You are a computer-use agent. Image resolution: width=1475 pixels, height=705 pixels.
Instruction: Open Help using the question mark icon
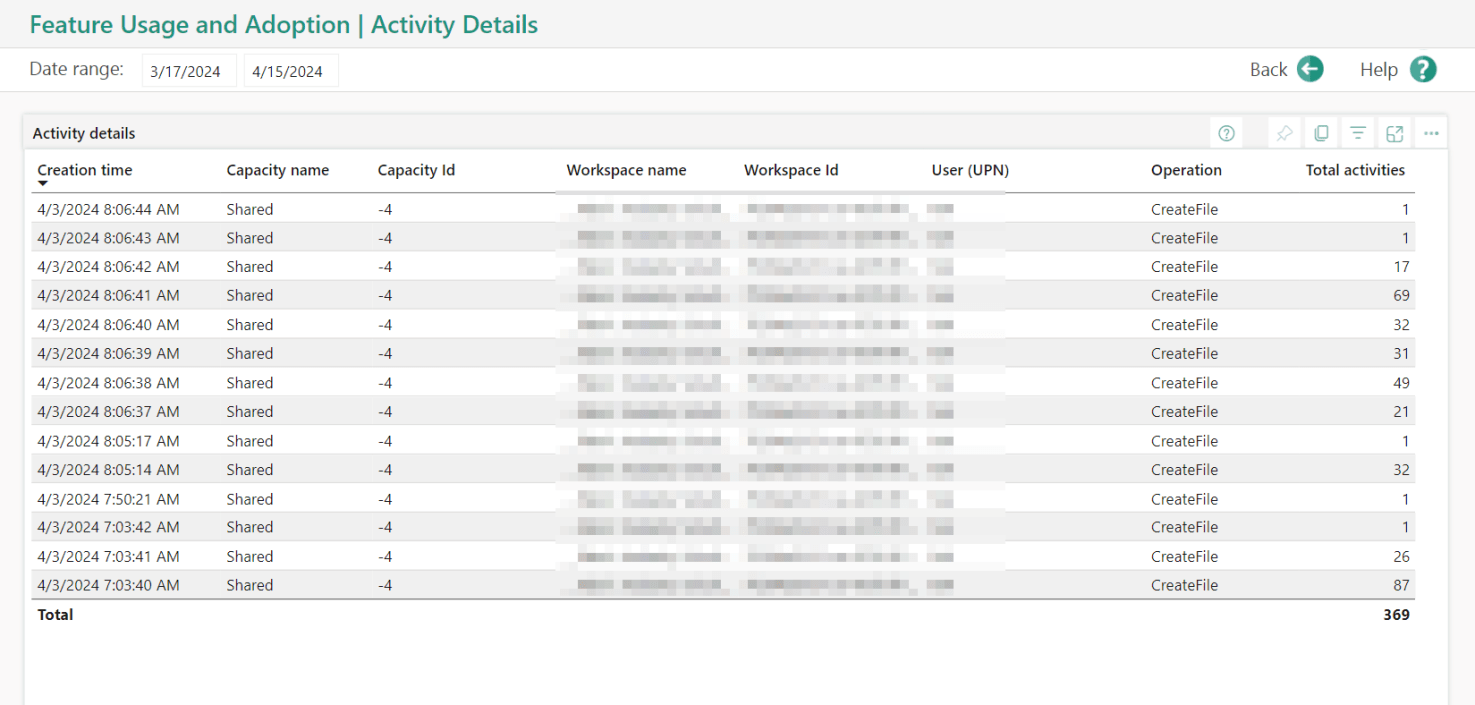[1422, 69]
